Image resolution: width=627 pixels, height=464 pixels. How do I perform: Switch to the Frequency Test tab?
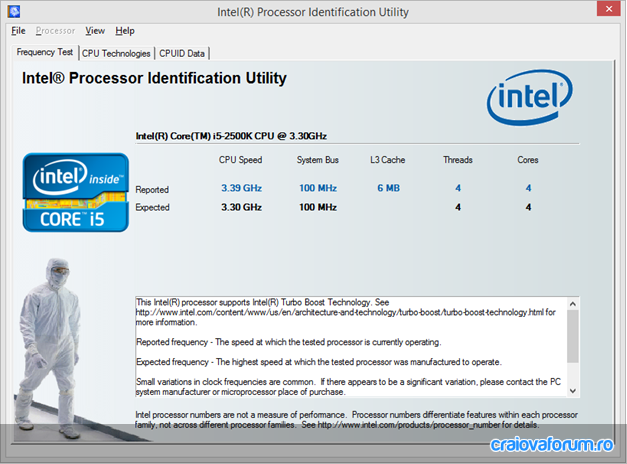pyautogui.click(x=44, y=52)
